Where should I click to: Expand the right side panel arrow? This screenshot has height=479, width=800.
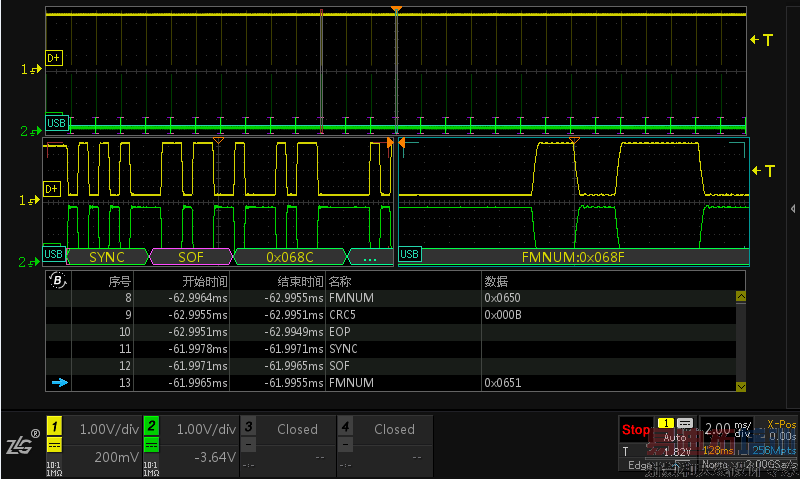[793, 209]
